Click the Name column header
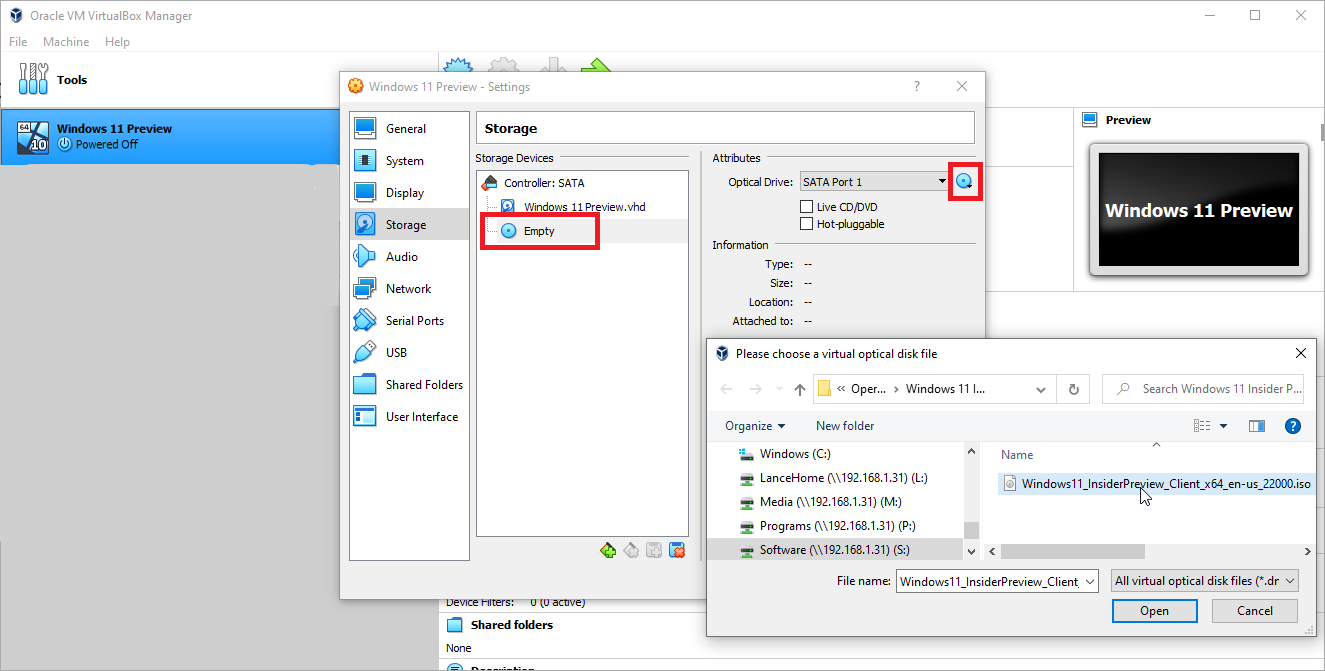Viewport: 1325px width, 671px height. [x=1017, y=455]
